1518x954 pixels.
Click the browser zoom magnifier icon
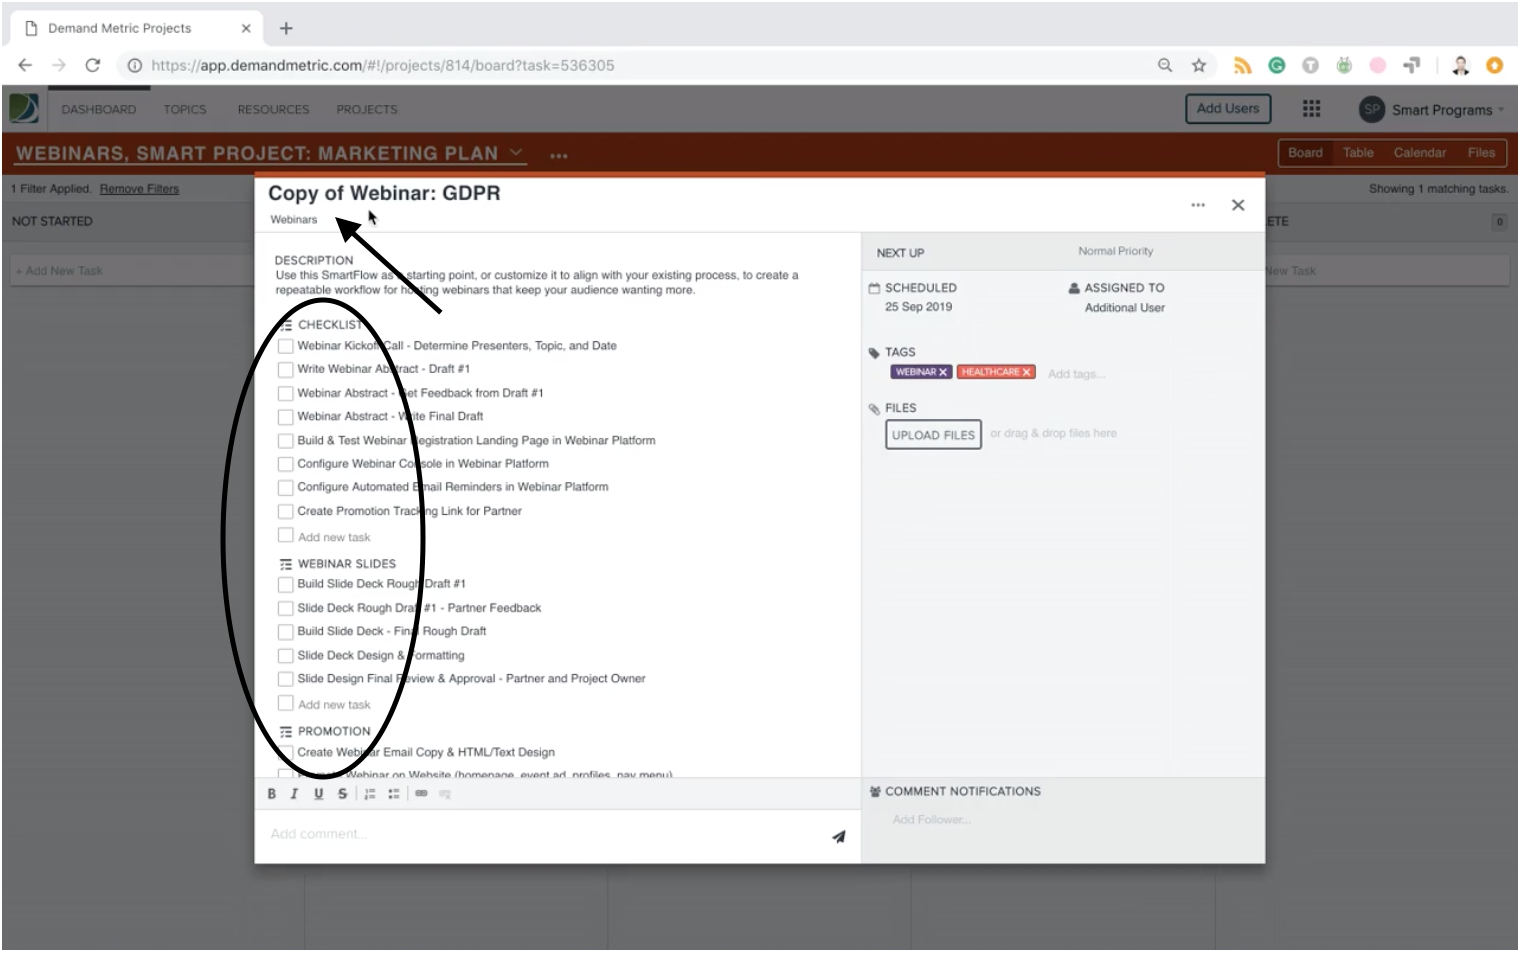coord(1165,65)
